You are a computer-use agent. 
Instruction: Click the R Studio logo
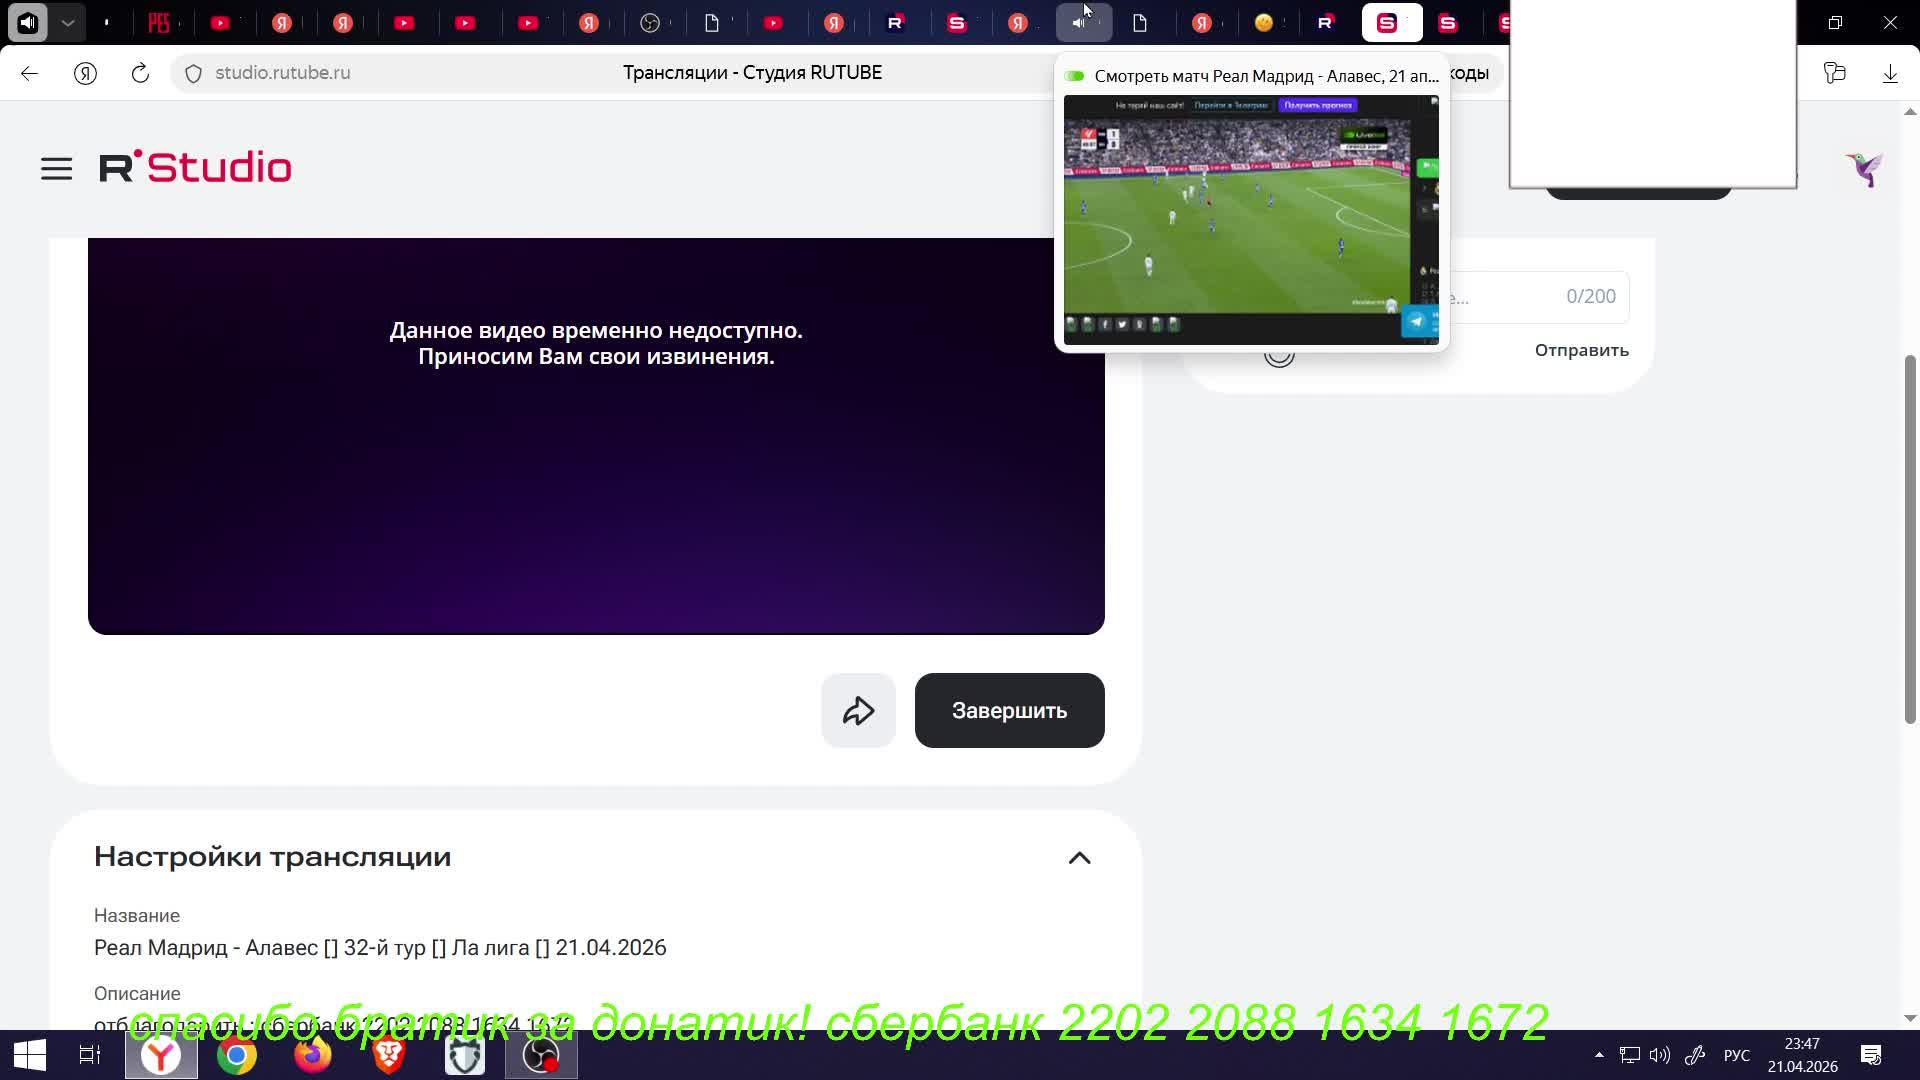[195, 168]
